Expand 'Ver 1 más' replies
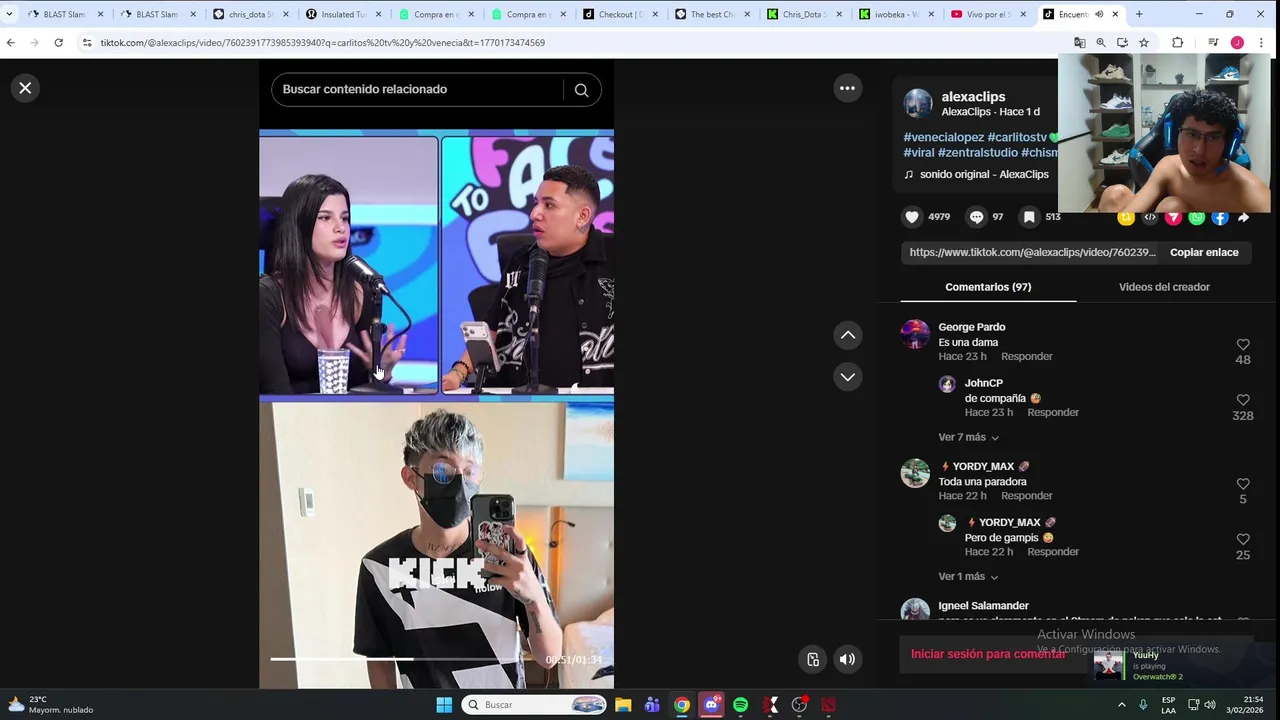 tap(968, 577)
